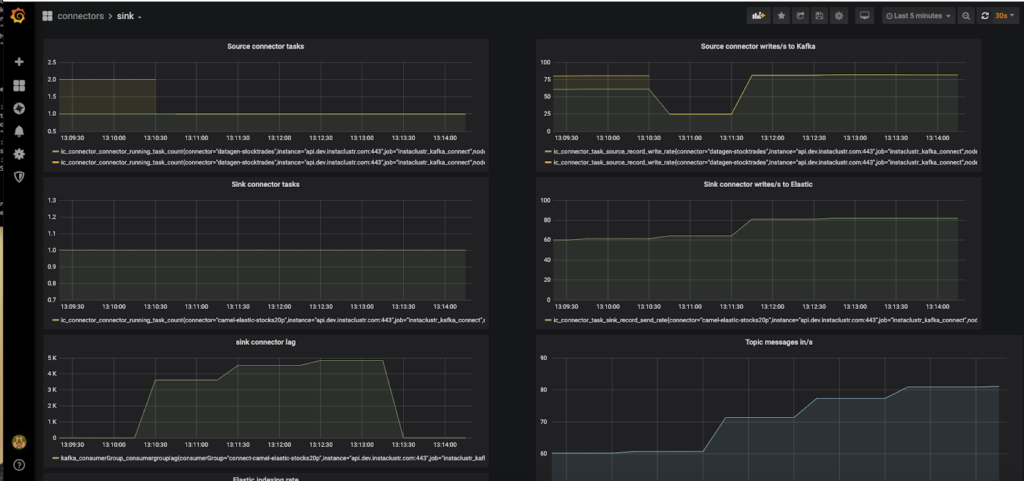The height and width of the screenshot is (481, 1024).
Task: Click the Grafana logo home icon
Action: pyautogui.click(x=18, y=14)
